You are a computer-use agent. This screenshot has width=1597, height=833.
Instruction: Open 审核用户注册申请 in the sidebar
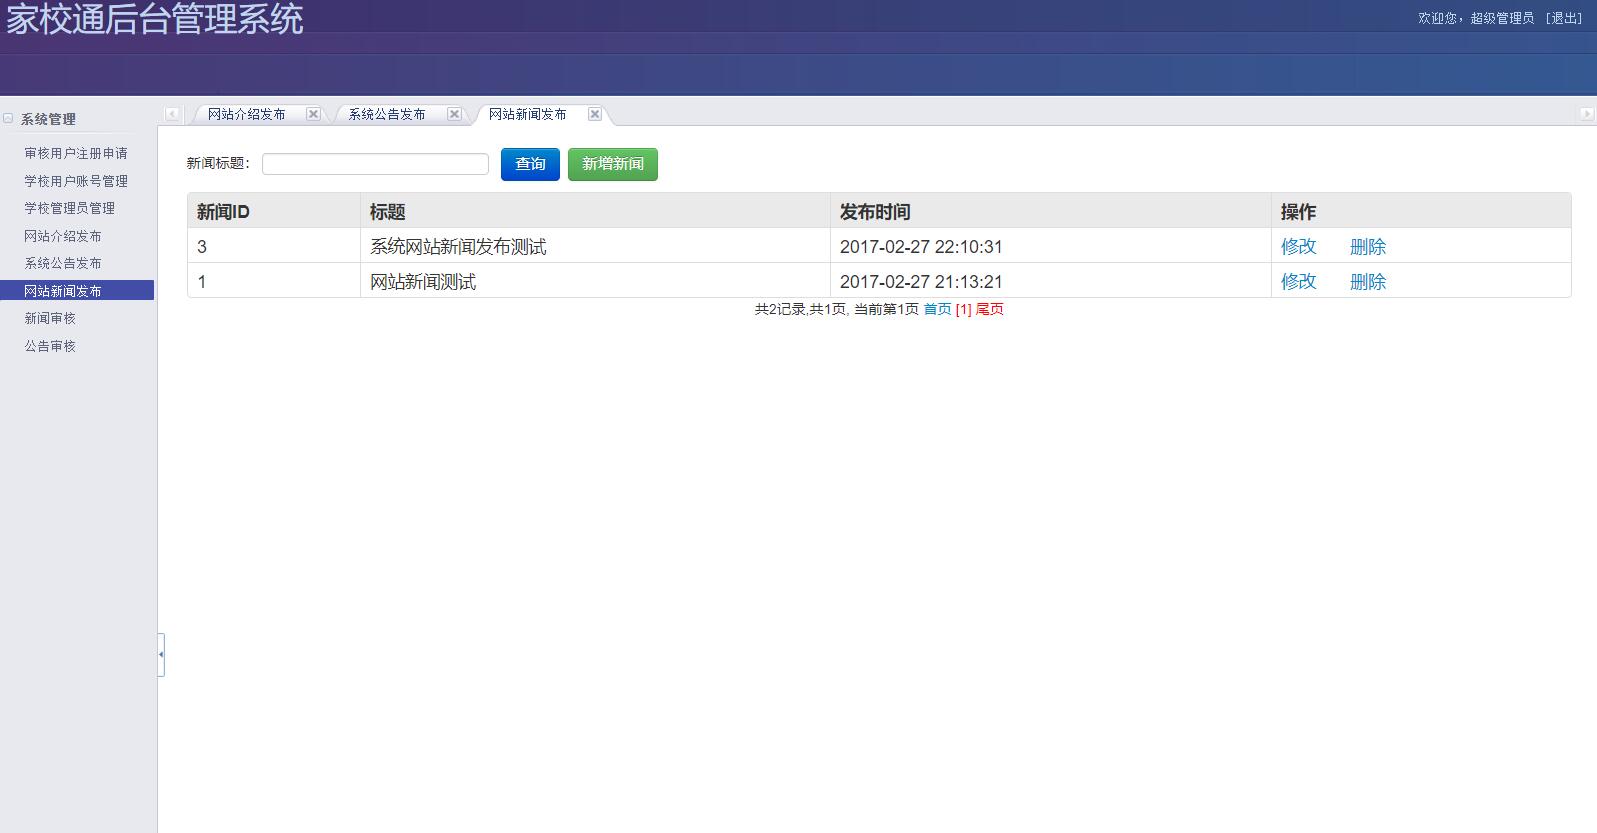click(76, 153)
